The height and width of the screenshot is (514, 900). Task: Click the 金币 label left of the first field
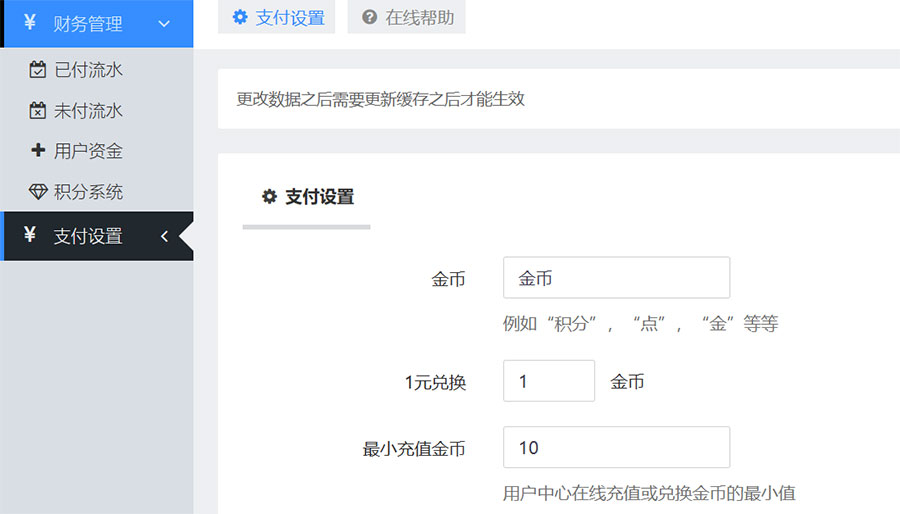coord(448,279)
